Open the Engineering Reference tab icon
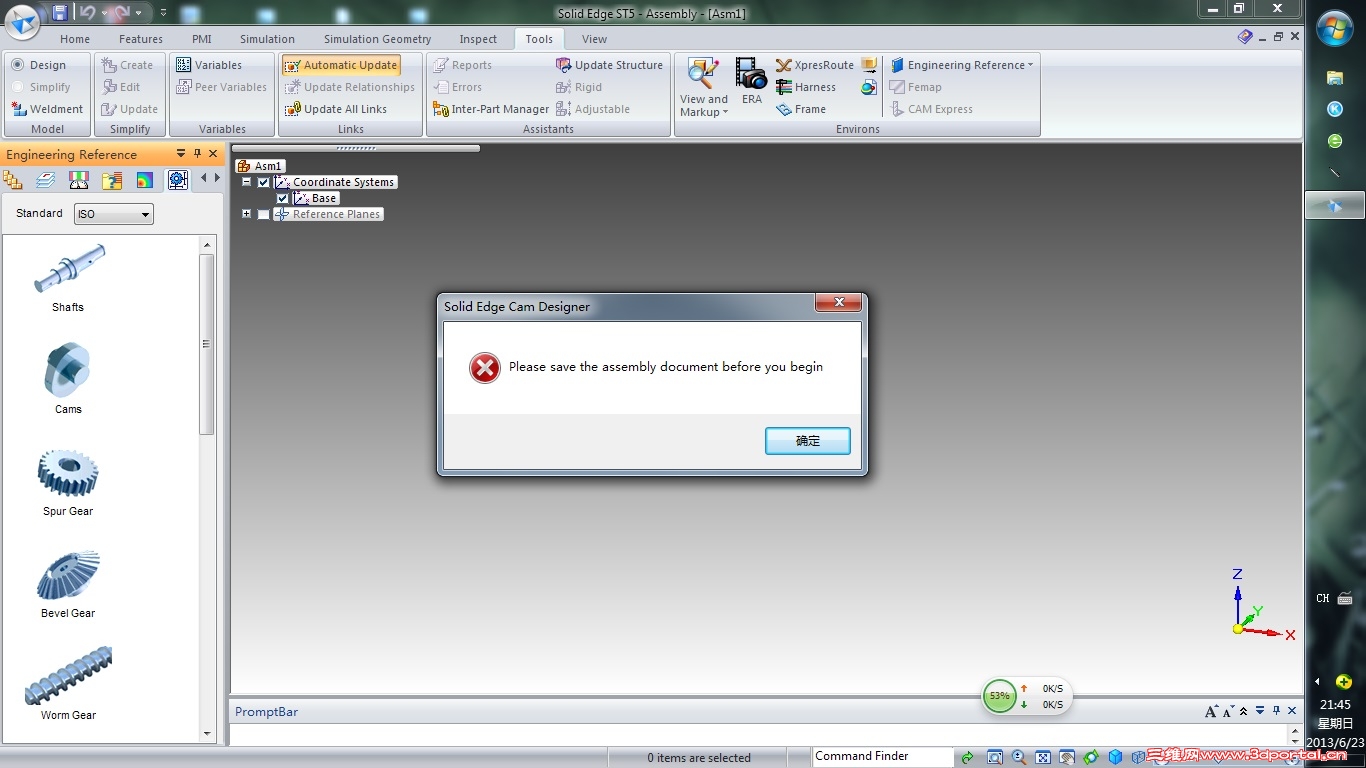This screenshot has width=1366, height=768. tap(178, 180)
